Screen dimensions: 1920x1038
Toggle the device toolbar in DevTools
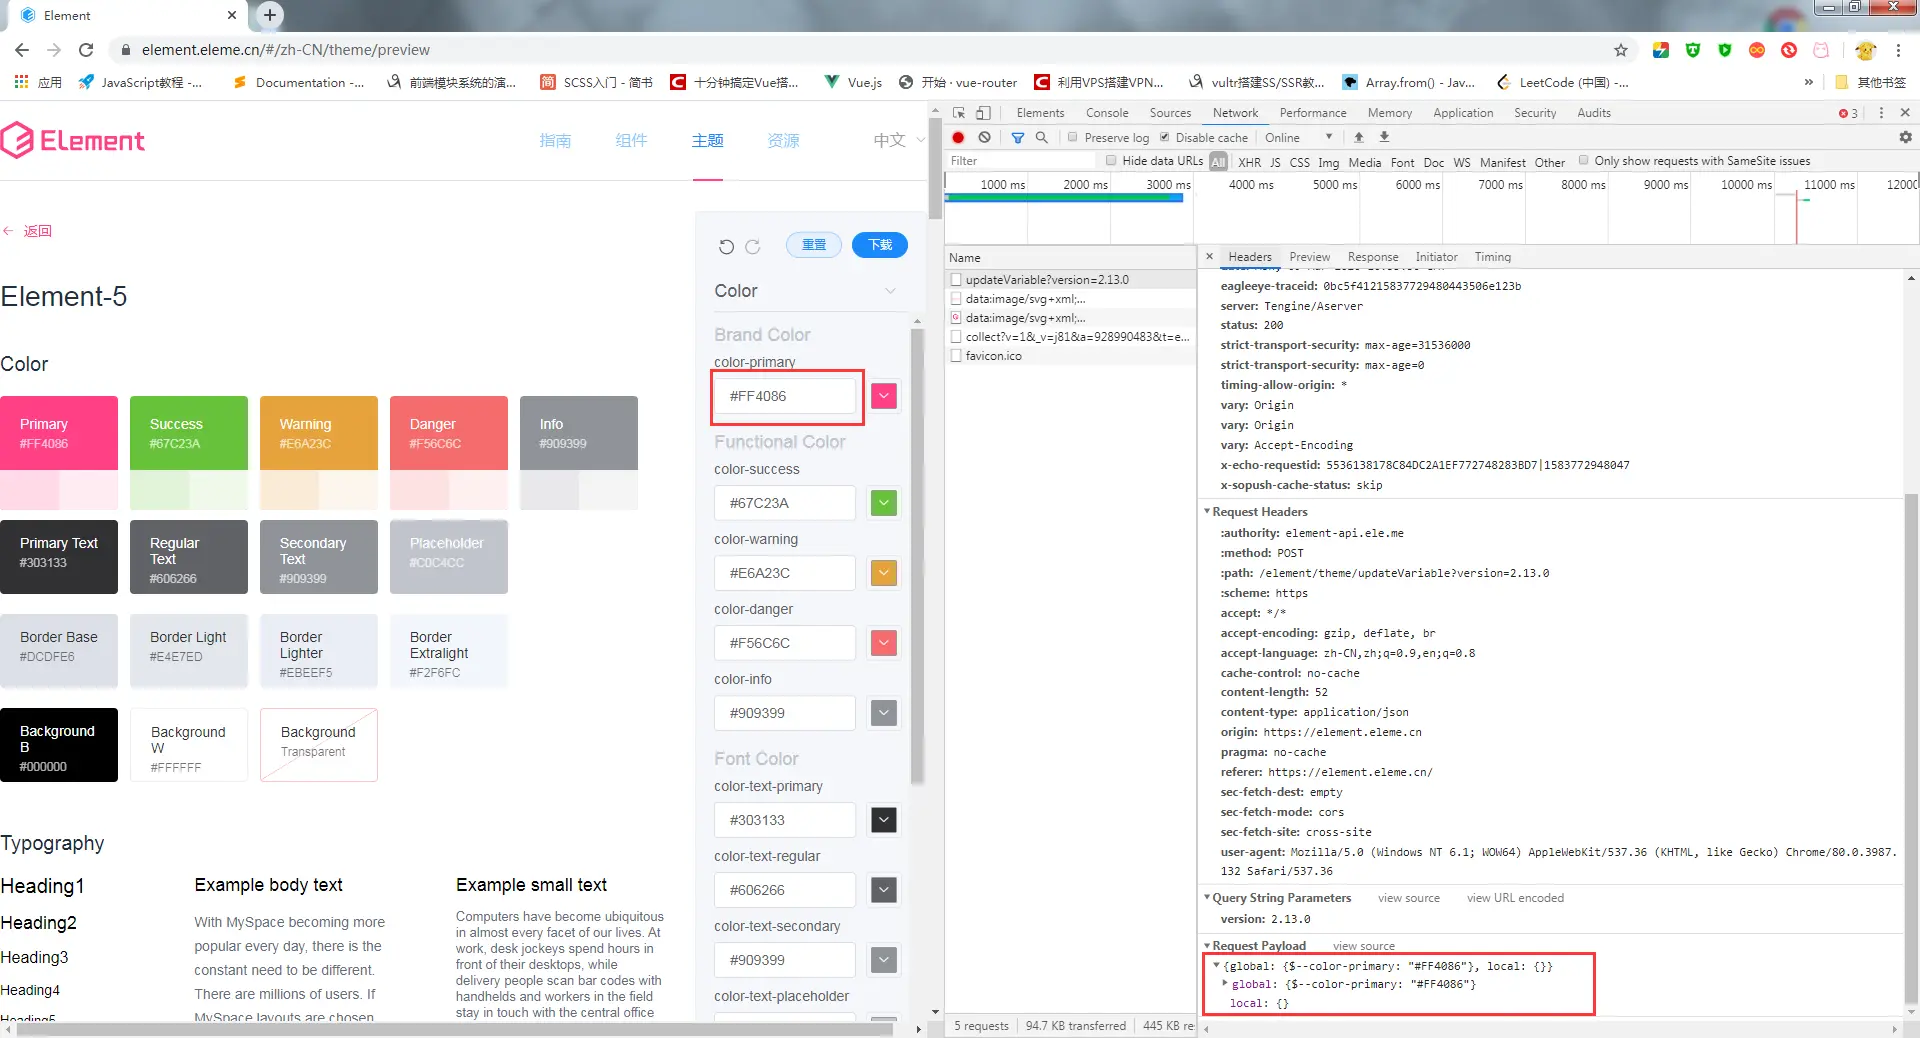[x=983, y=113]
